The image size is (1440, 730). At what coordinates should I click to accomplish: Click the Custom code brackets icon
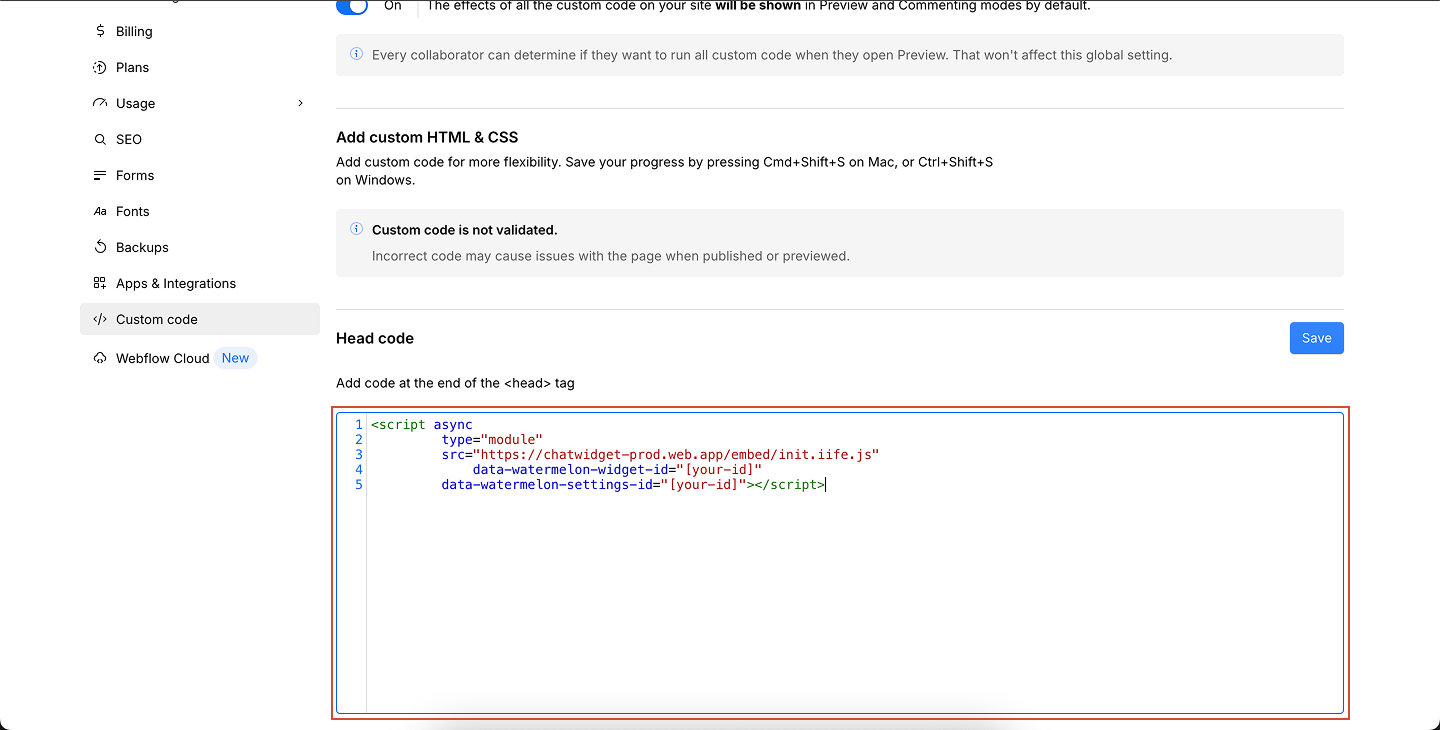coord(100,319)
